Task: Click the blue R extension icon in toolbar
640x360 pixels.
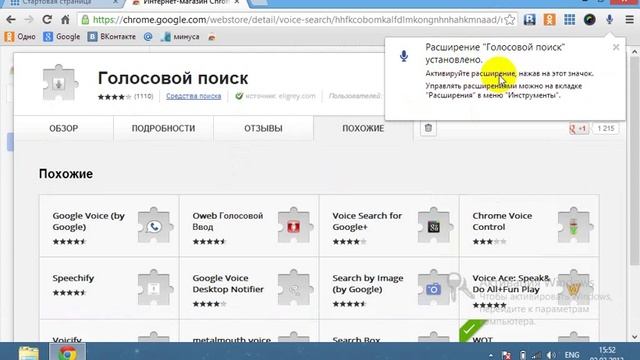Action: tap(529, 20)
